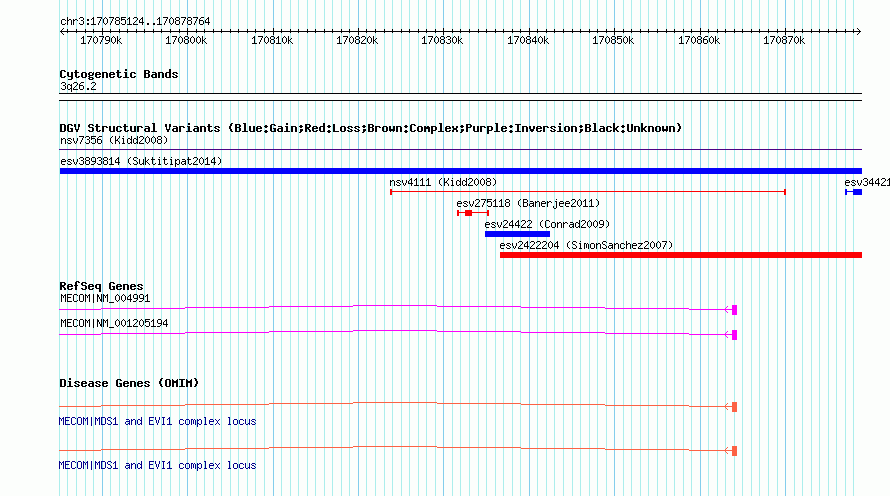Click the magenta exon box of MECOM|NM_004991
890x496 pixels.
pyautogui.click(x=734, y=310)
